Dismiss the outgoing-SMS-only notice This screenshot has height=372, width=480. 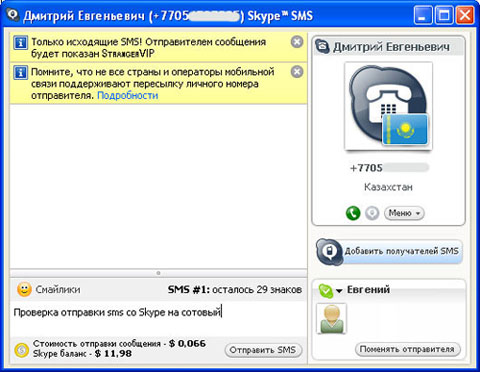click(x=297, y=42)
